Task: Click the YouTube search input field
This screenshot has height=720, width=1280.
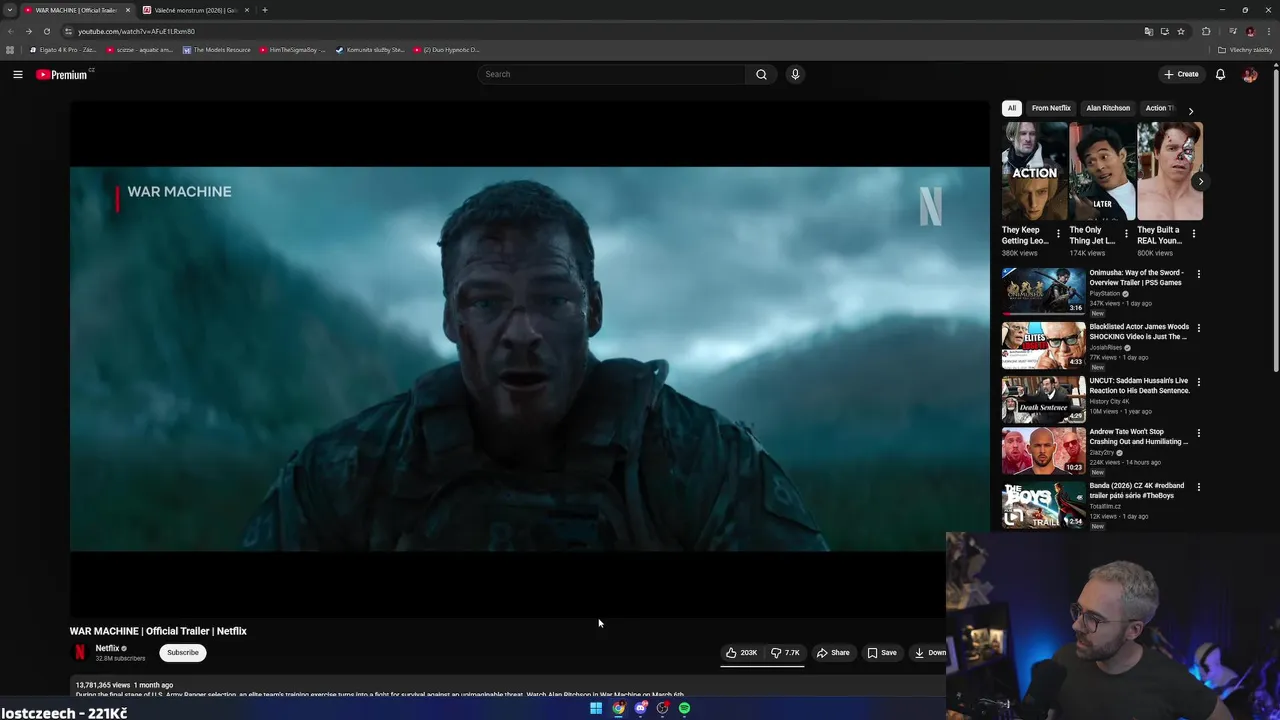Action: [x=612, y=74]
